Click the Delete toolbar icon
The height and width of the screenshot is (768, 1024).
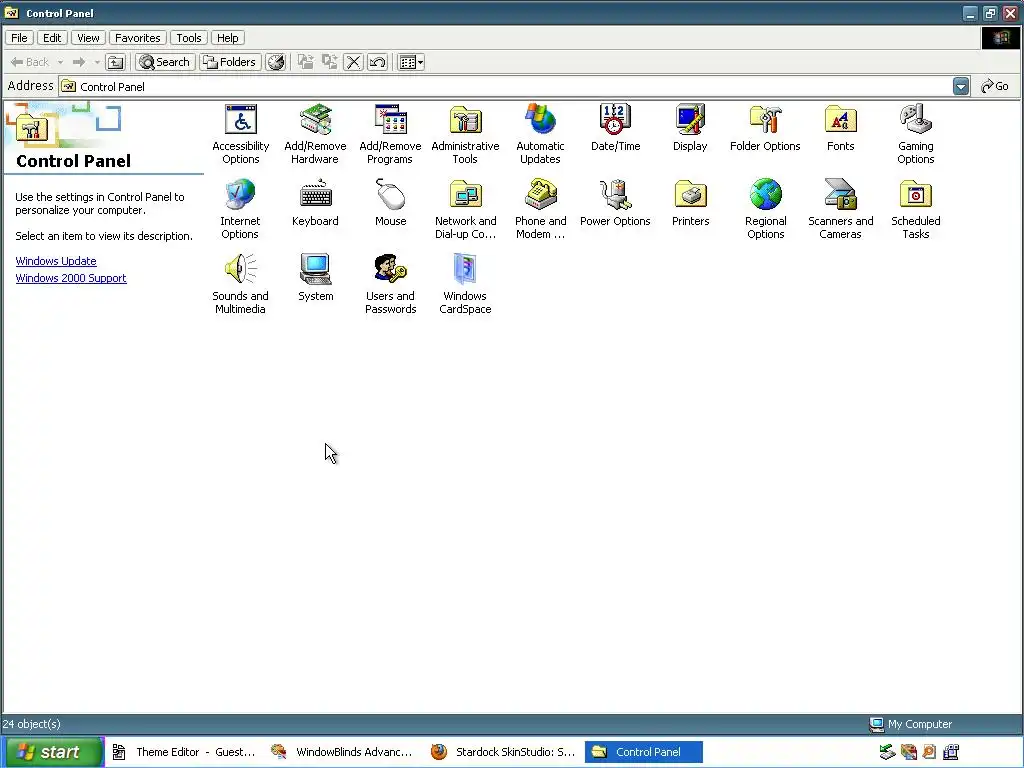(353, 62)
